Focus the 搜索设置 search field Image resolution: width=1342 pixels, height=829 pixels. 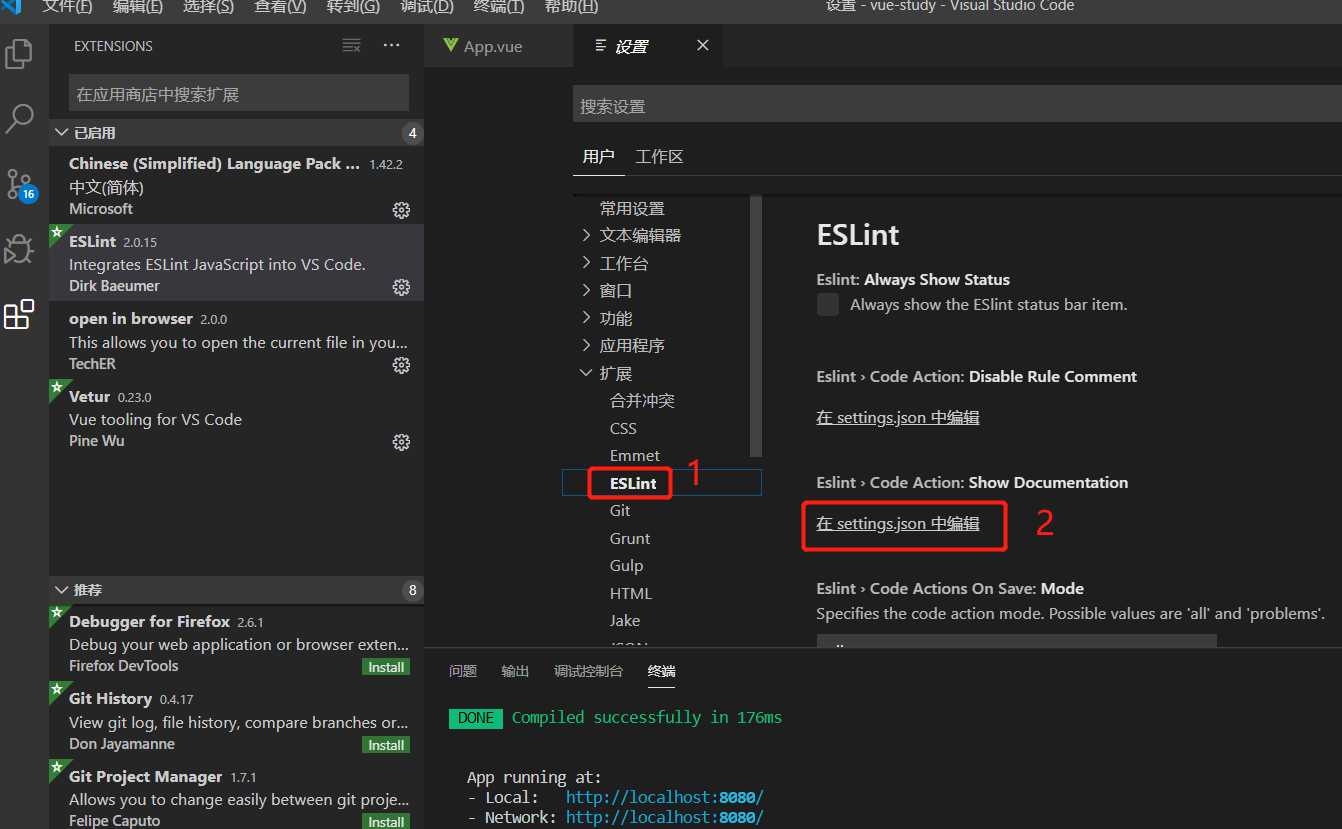pyautogui.click(x=957, y=106)
